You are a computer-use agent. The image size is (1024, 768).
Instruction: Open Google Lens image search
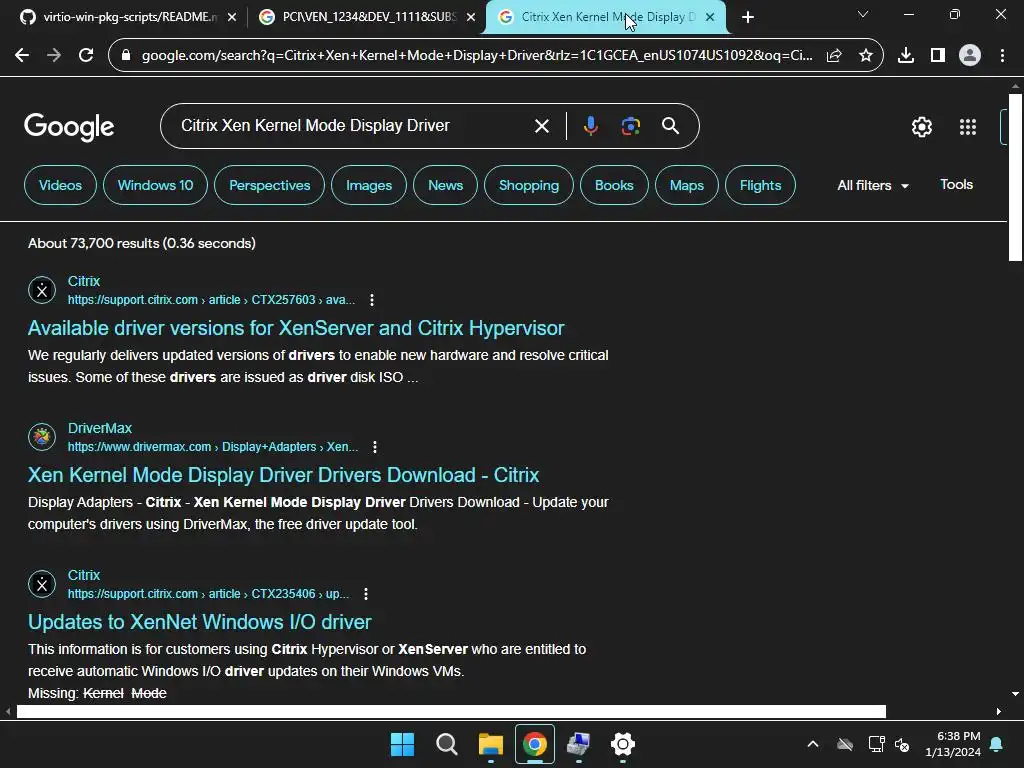pyautogui.click(x=631, y=126)
